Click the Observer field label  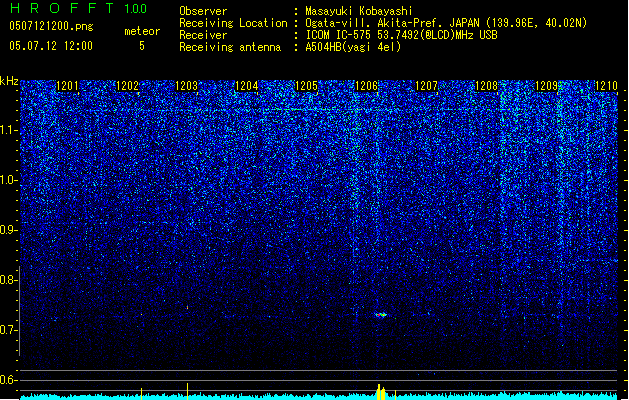[203, 11]
